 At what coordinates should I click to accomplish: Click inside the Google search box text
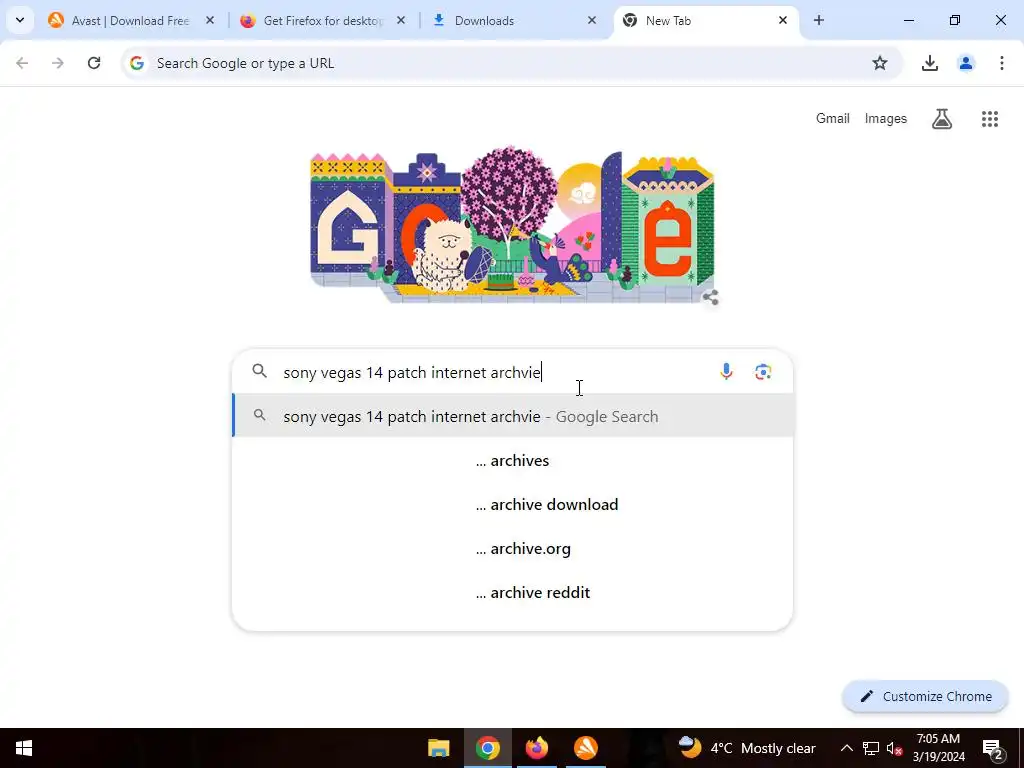[x=411, y=372]
